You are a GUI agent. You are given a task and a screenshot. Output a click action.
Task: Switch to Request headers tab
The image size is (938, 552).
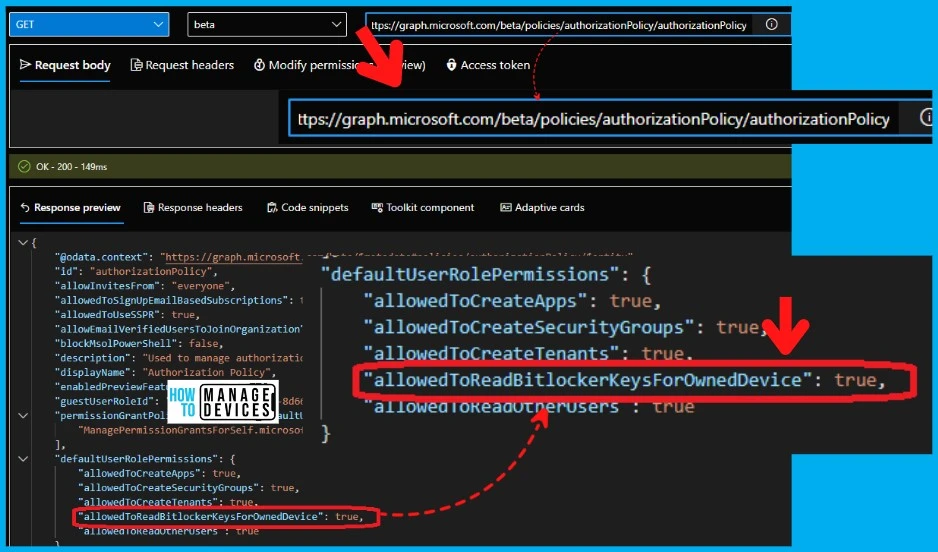pos(182,65)
